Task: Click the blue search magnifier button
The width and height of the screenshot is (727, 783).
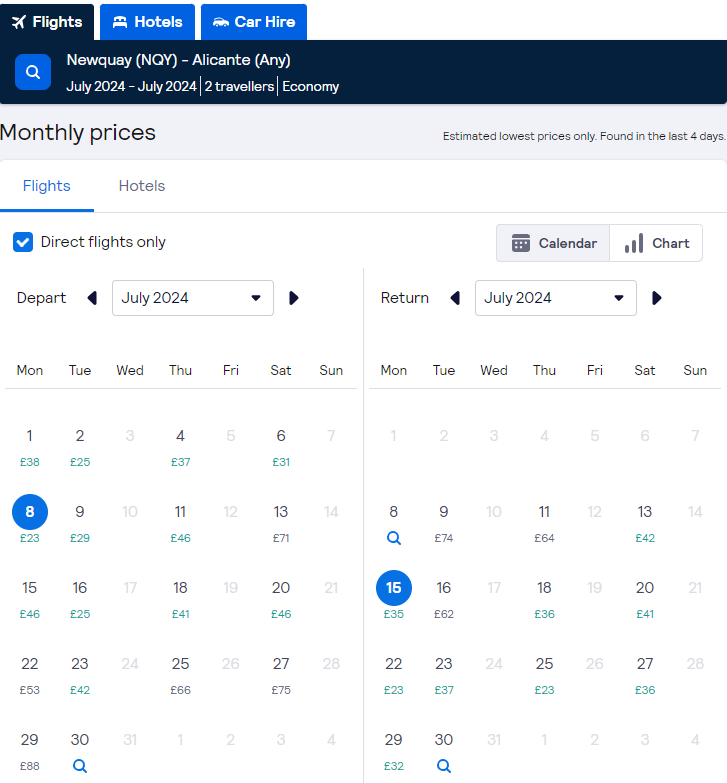Action: point(33,72)
